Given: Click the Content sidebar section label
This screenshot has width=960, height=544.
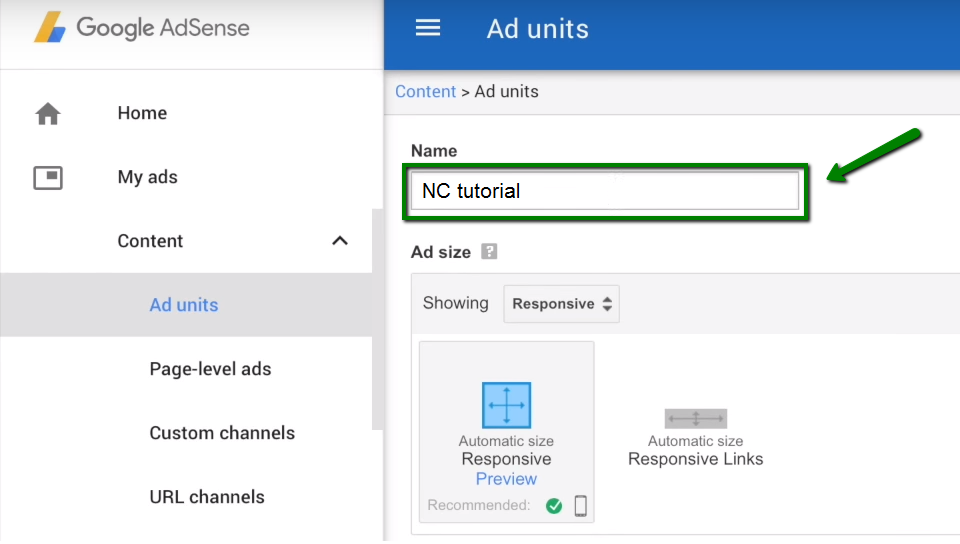Looking at the screenshot, I should pyautogui.click(x=150, y=241).
